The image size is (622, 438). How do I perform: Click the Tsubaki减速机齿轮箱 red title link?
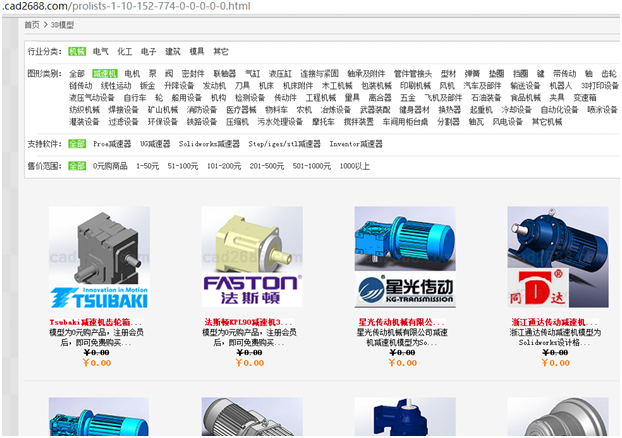(x=97, y=322)
